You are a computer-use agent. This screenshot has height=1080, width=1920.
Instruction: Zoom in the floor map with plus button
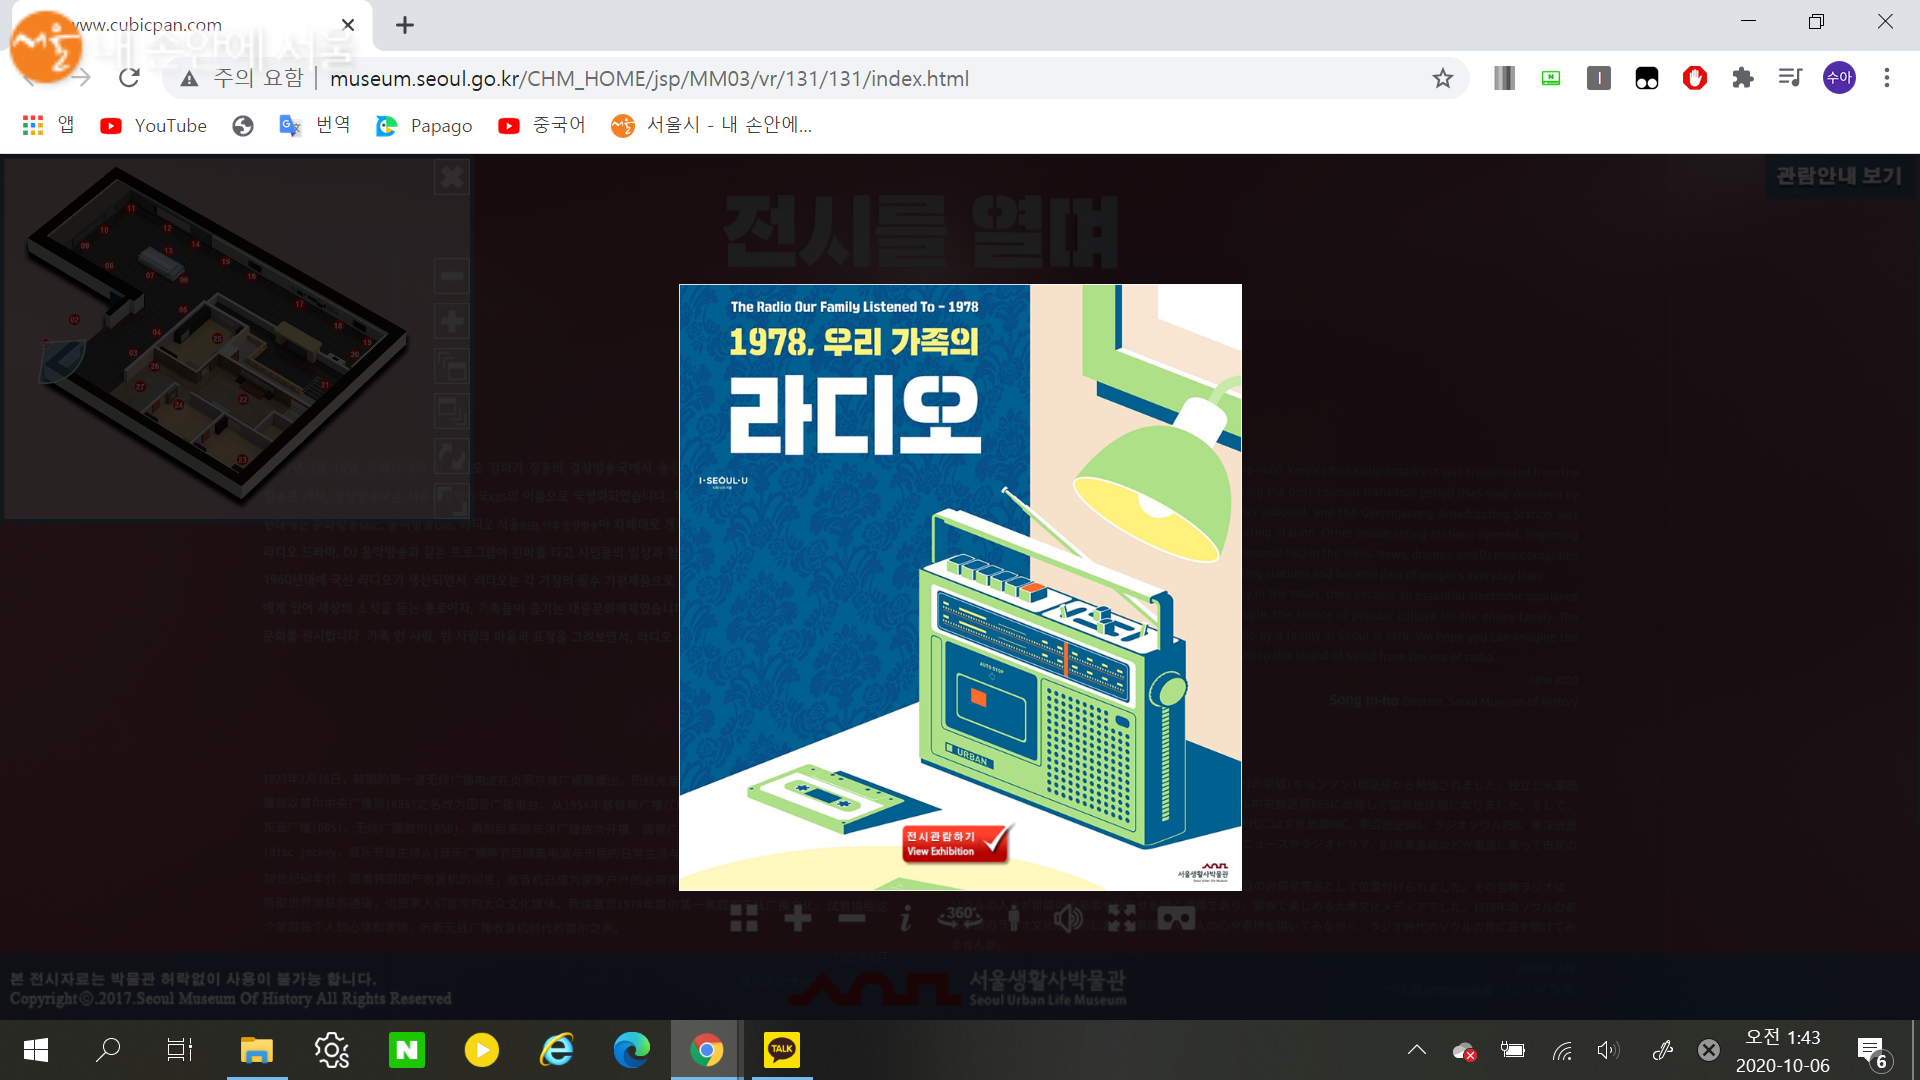452,321
